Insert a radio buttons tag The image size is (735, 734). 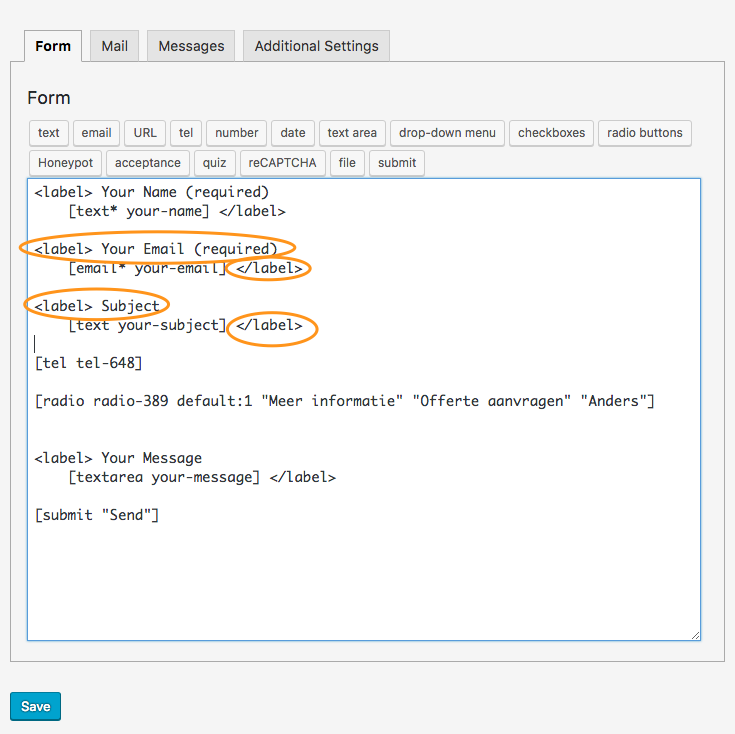coord(645,133)
